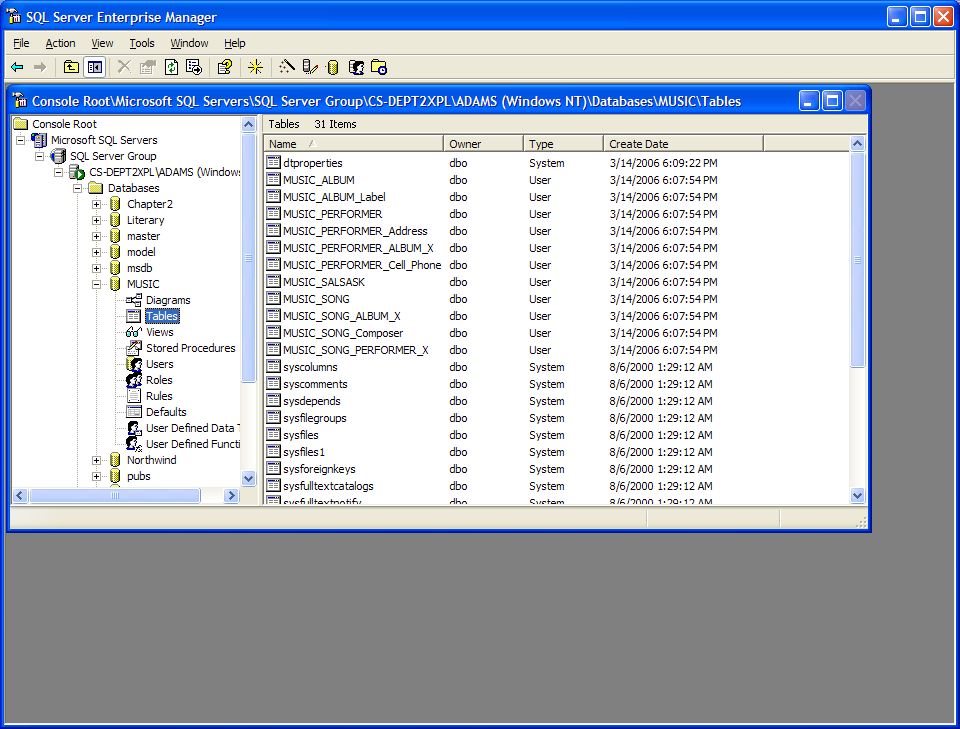Click the tree pane vertical scrollbar thumb
Image resolution: width=960 pixels, height=729 pixels.
[x=249, y=258]
